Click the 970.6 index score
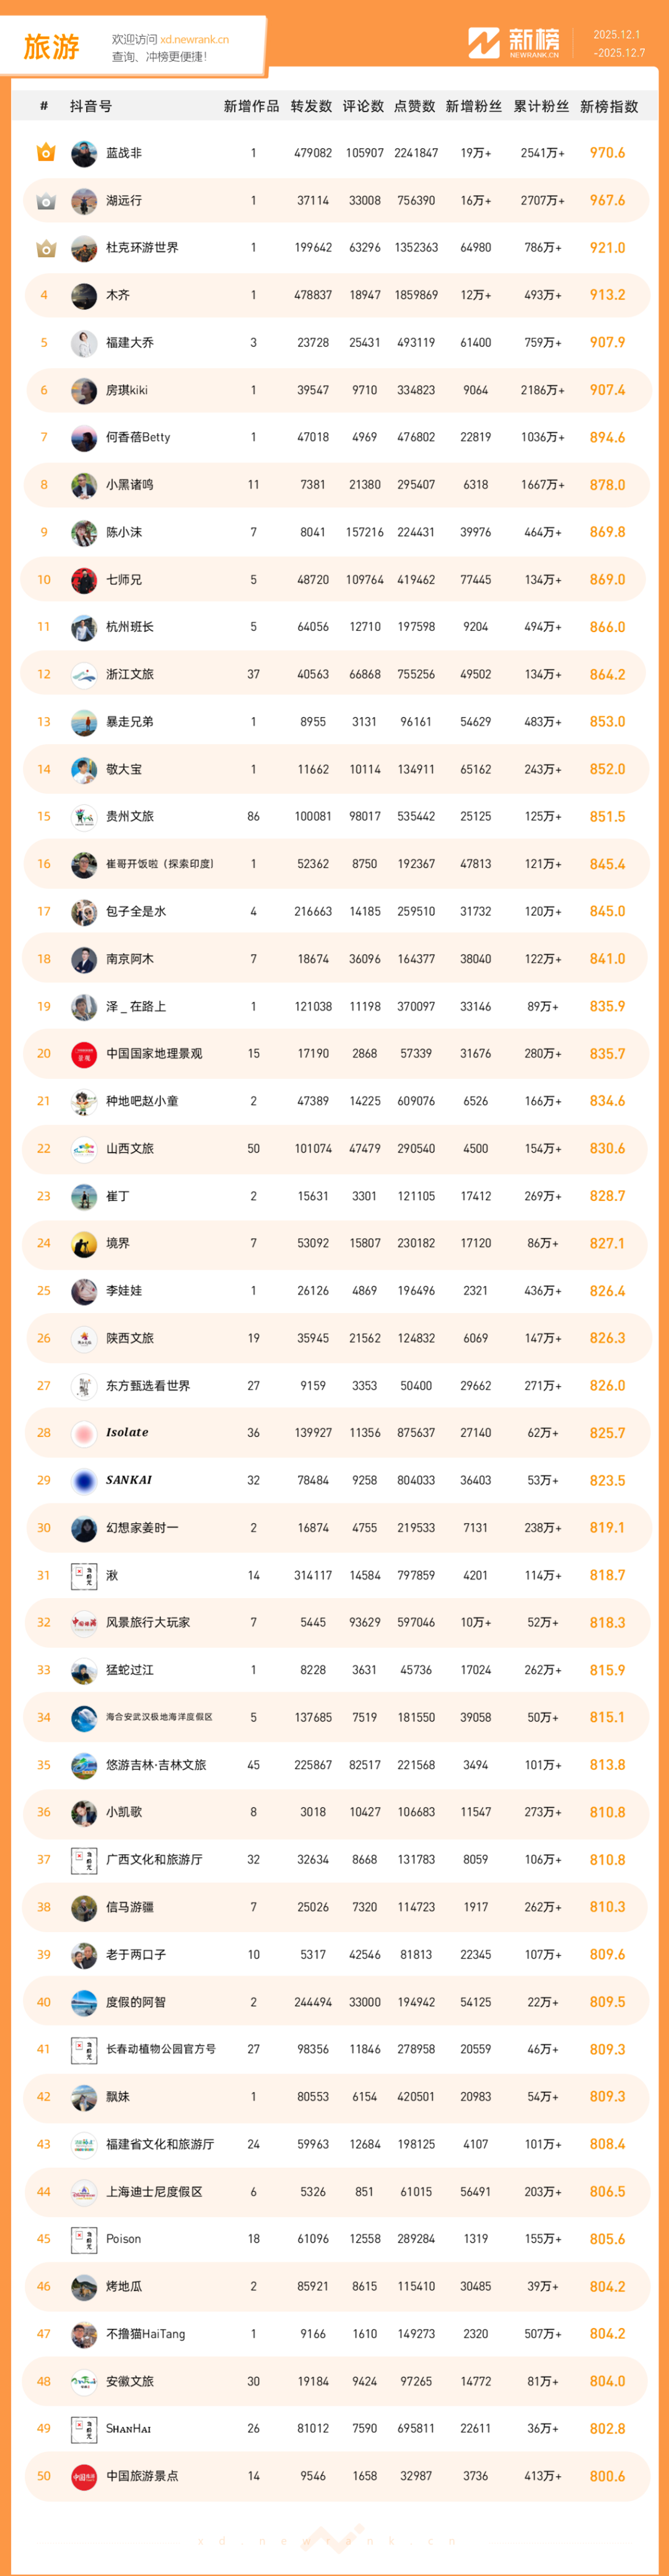The image size is (669, 2576). (x=607, y=153)
